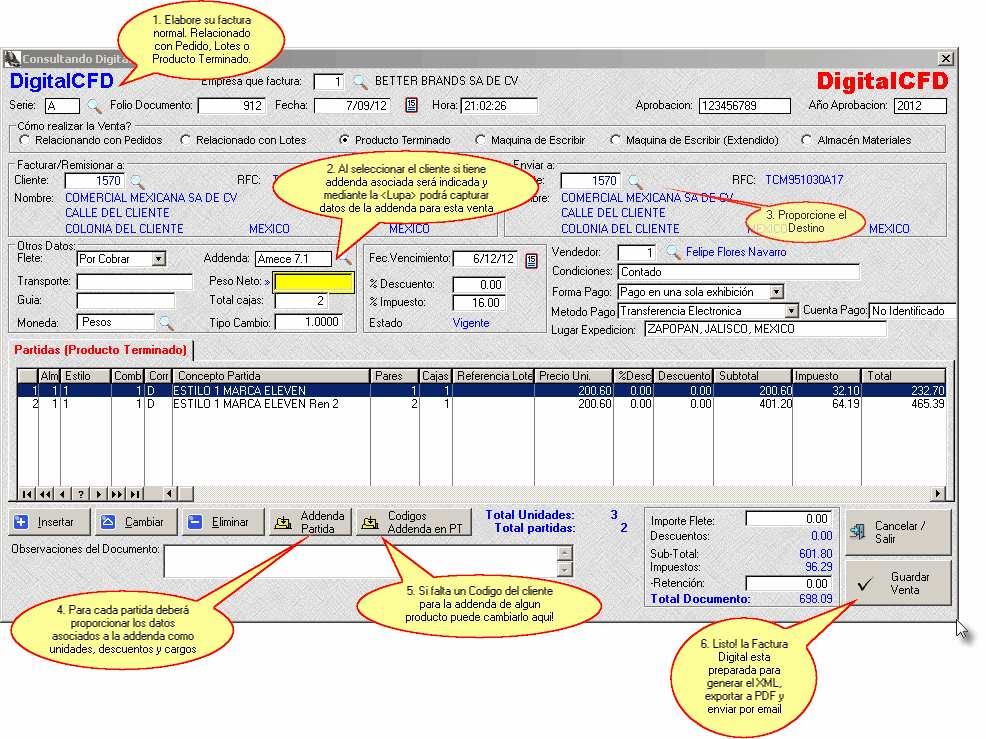Click the Observaciones del Documento text box

click(361, 561)
